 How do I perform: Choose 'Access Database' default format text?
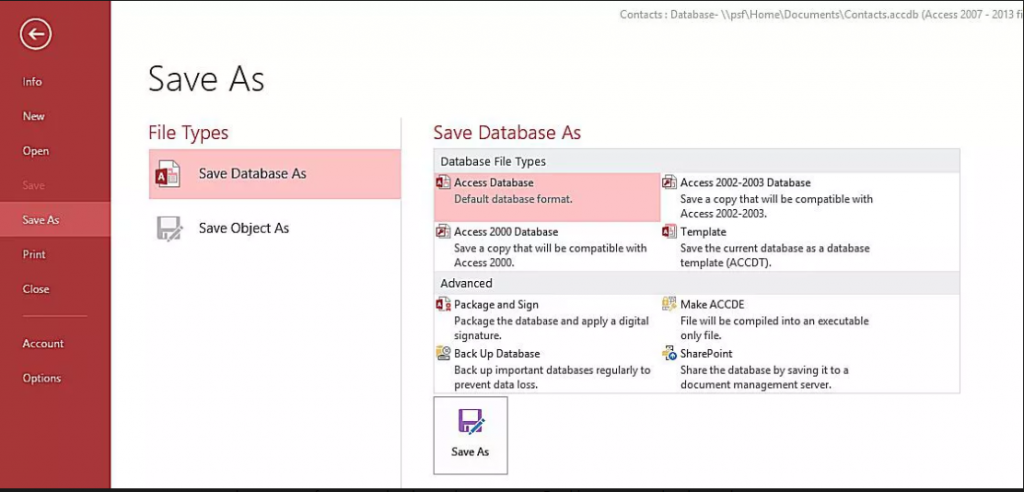pos(494,183)
